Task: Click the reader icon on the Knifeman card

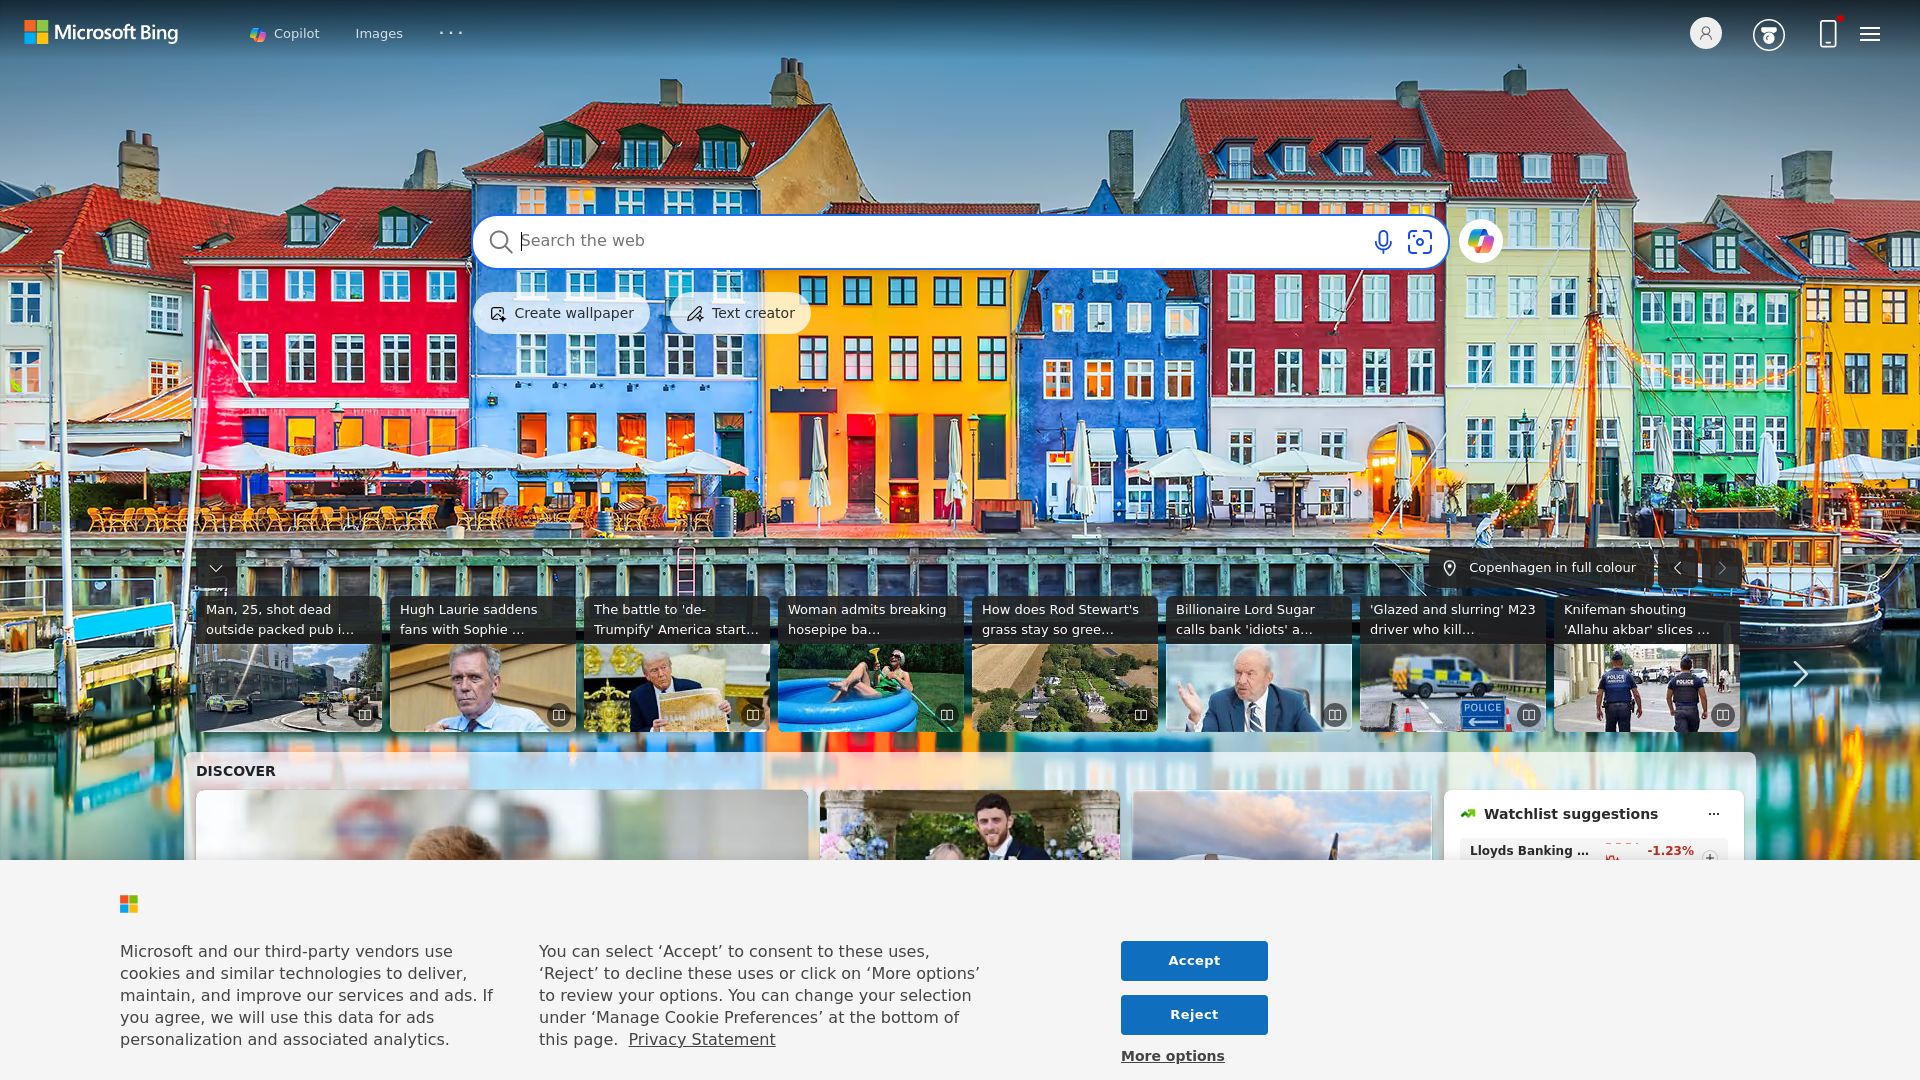Action: [x=1723, y=715]
